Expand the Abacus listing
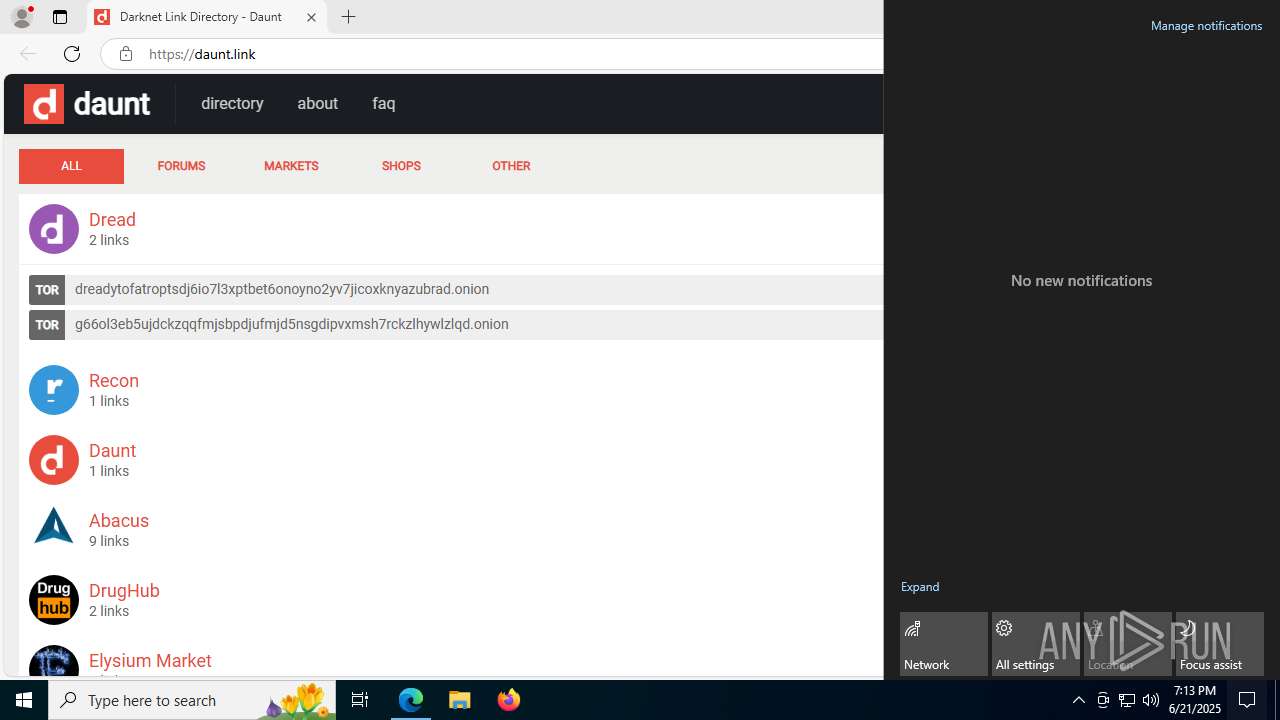 click(119, 521)
